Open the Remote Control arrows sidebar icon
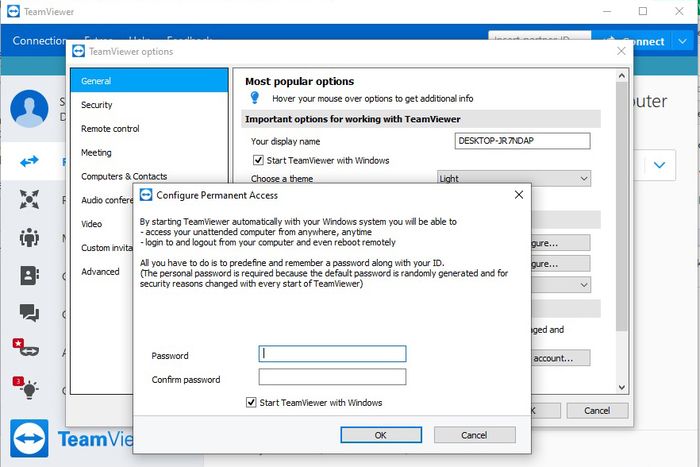The height and width of the screenshot is (467, 700). click(29, 161)
